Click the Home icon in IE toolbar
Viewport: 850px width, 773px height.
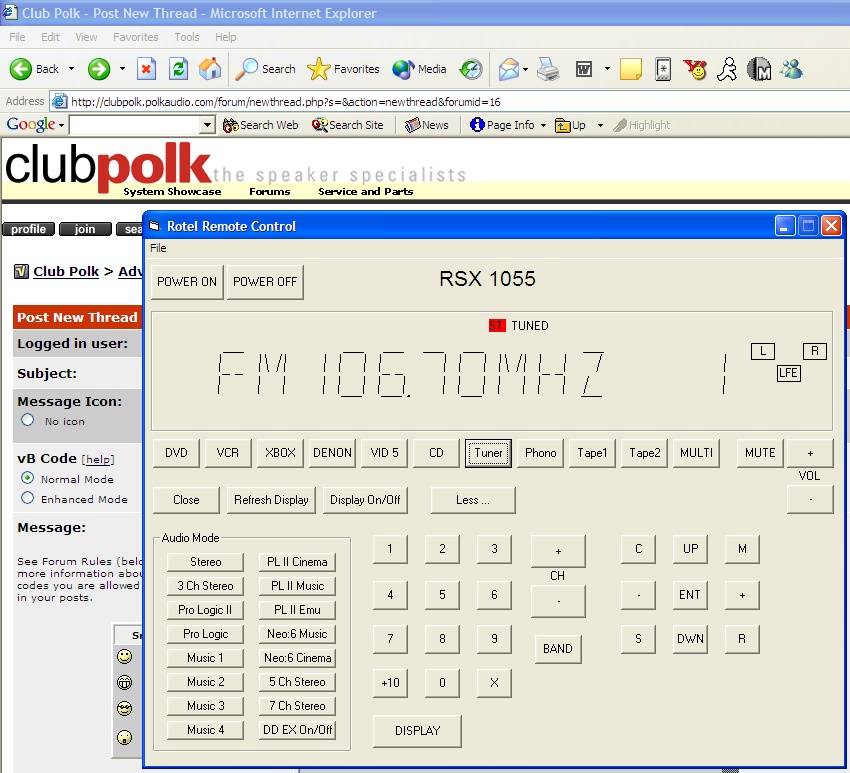click(210, 68)
